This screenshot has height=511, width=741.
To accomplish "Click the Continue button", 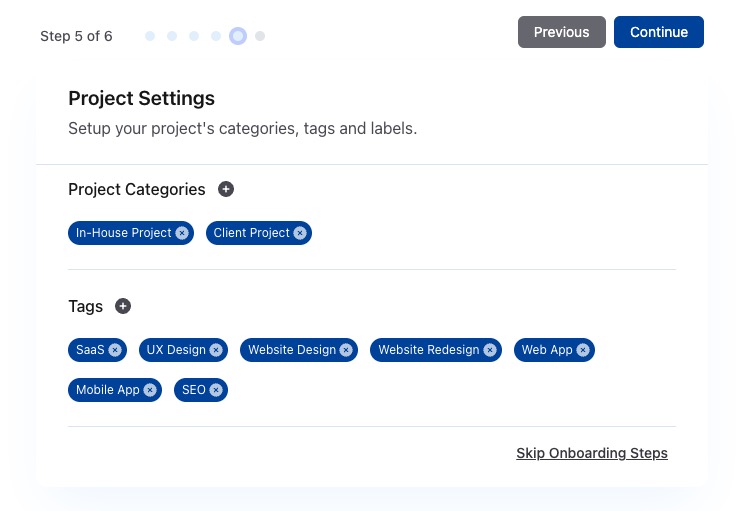I will [659, 32].
